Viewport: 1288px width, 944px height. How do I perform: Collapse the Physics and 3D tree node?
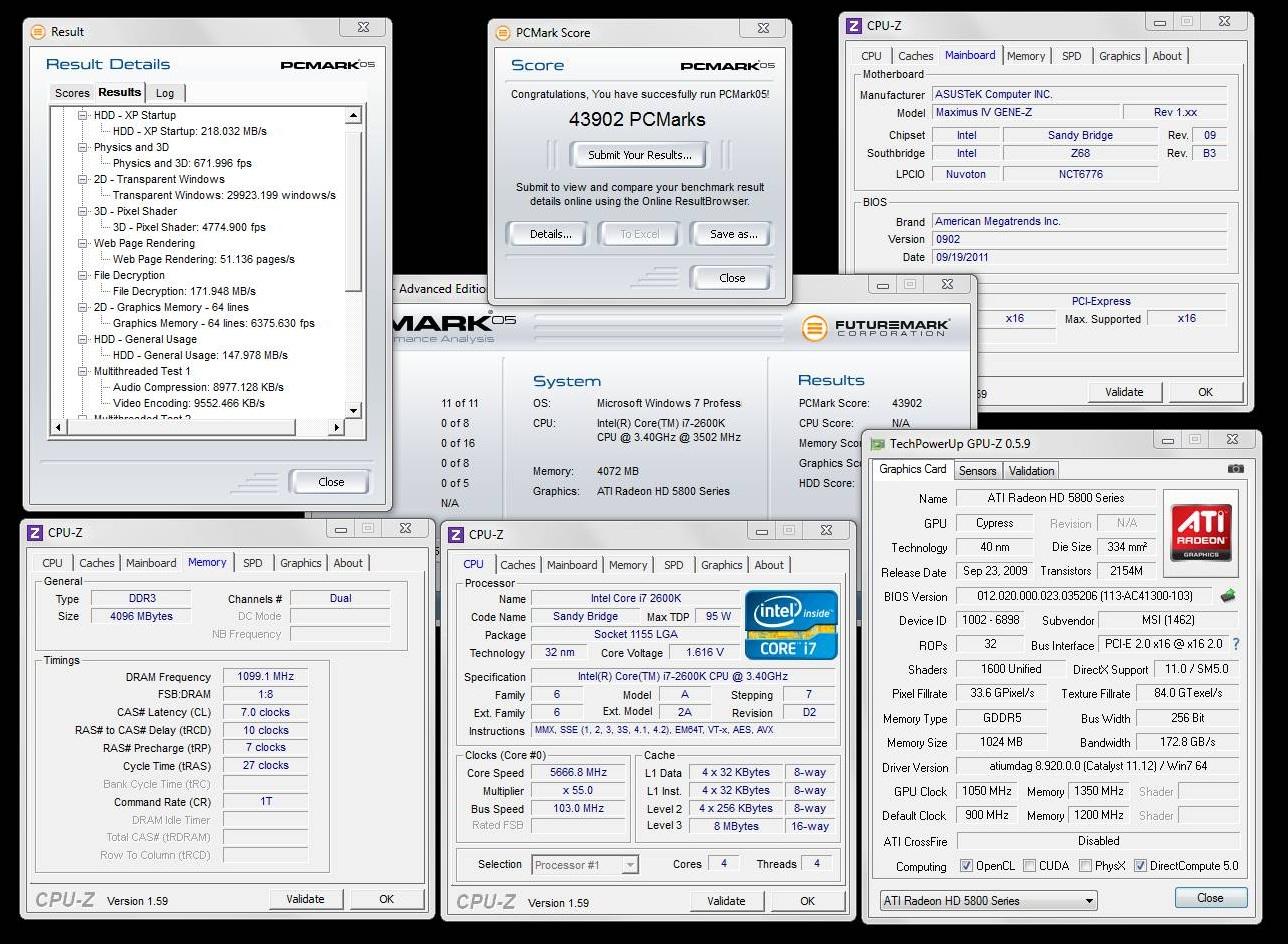83,147
